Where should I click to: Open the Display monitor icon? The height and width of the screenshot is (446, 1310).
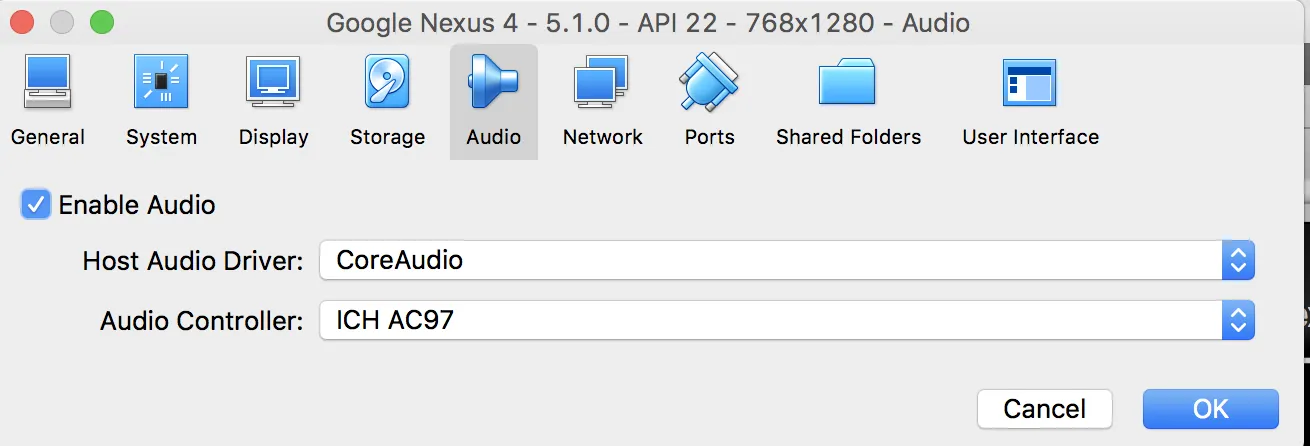273,82
